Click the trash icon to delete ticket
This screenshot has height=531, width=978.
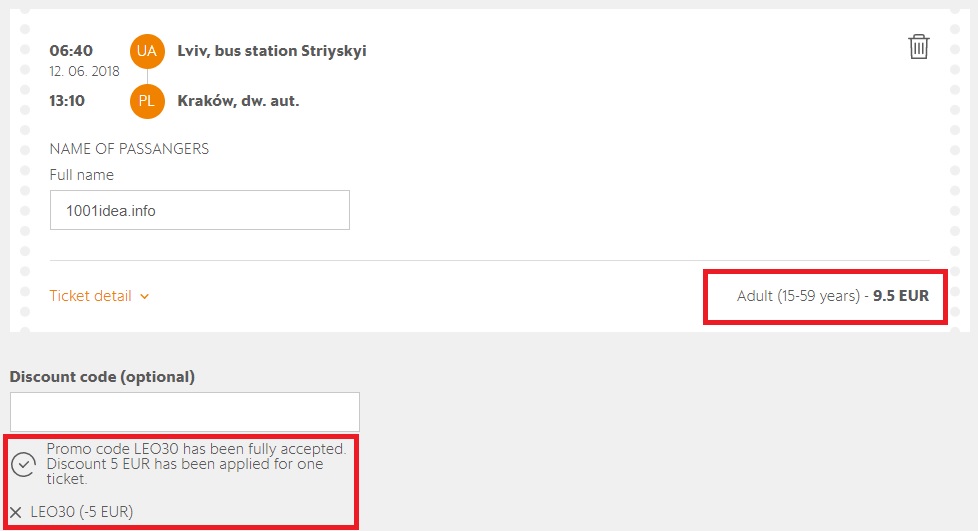click(918, 47)
